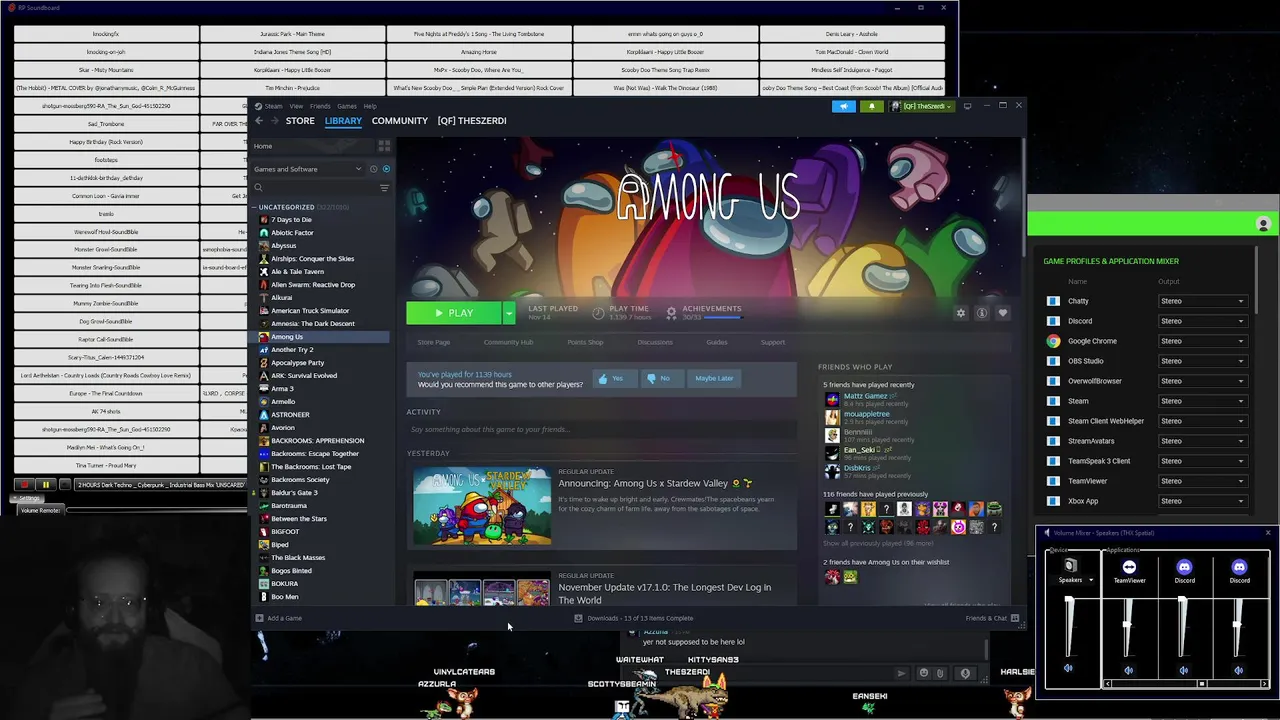The image size is (1280, 720).
Task: Mute TeamViewer in Volume Mixer
Action: click(1128, 670)
